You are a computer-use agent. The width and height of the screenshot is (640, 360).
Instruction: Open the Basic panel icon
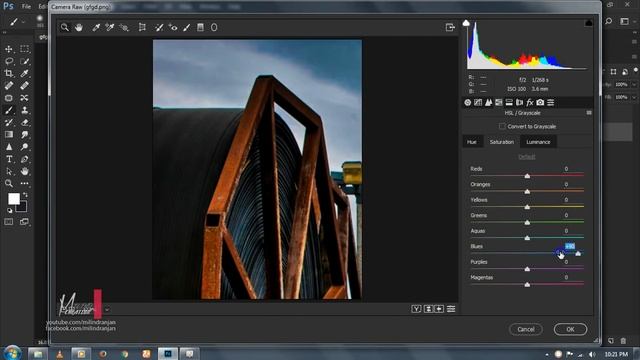pyautogui.click(x=467, y=102)
